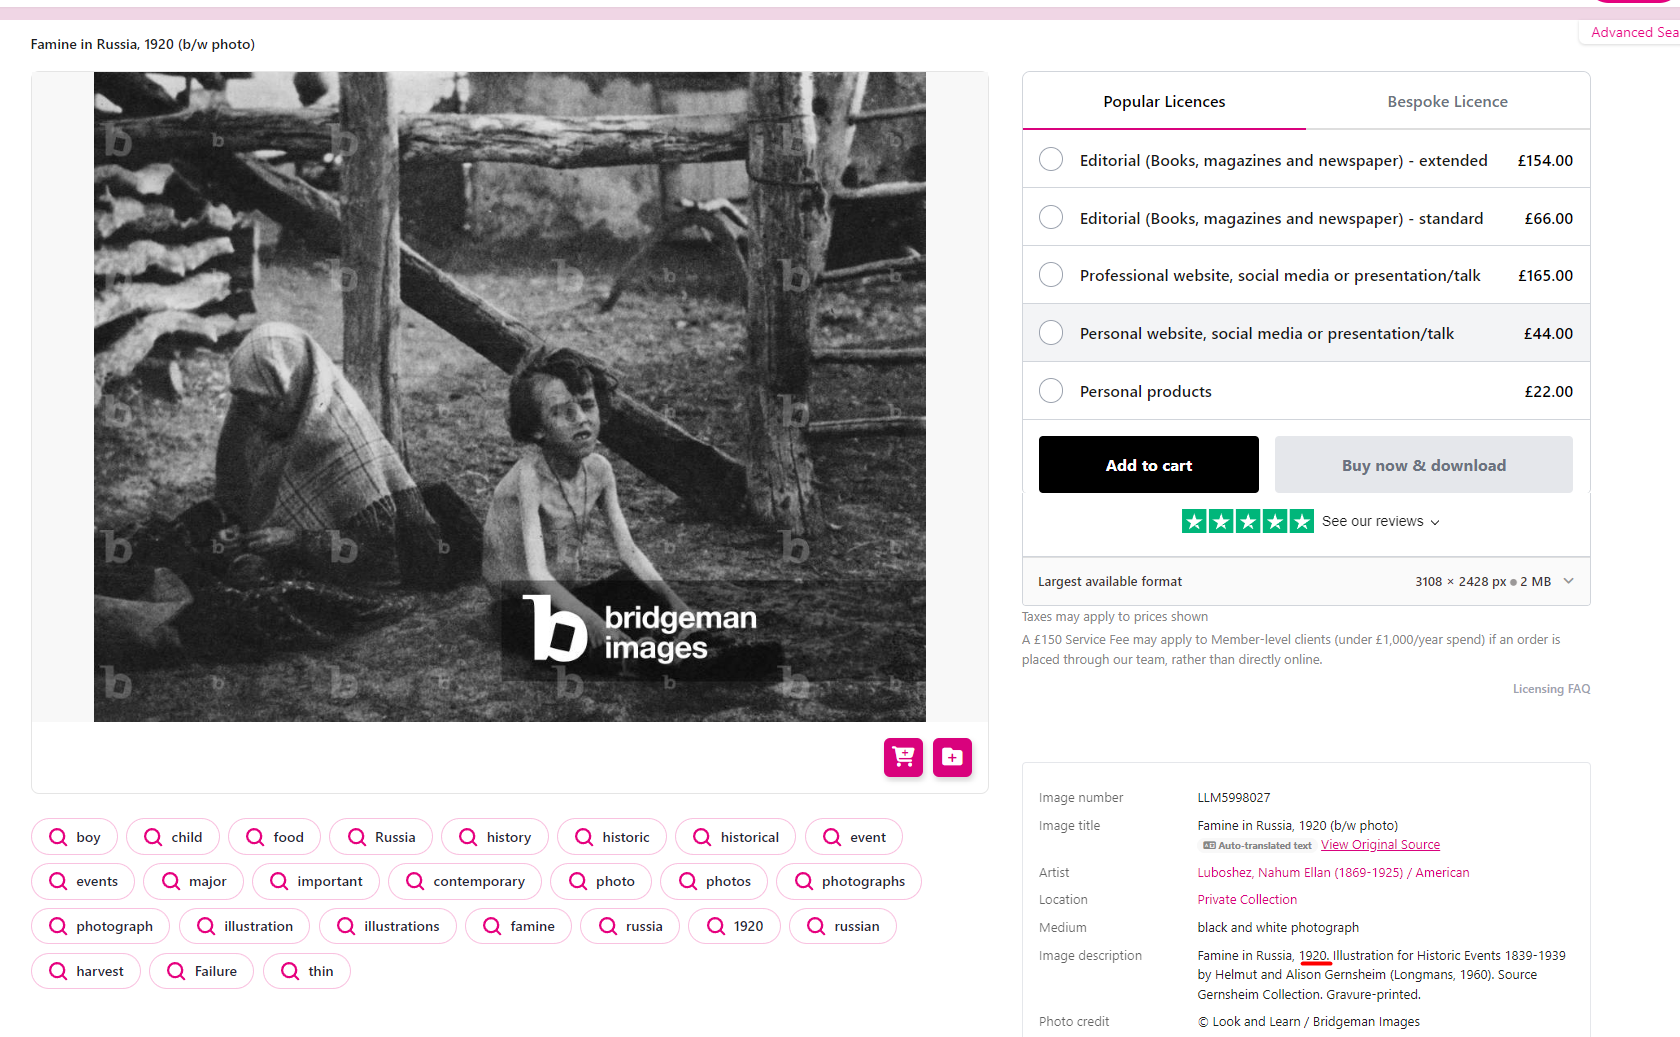This screenshot has height=1037, width=1680.
Task: Search the 'boy' keyword tag
Action: click(74, 837)
